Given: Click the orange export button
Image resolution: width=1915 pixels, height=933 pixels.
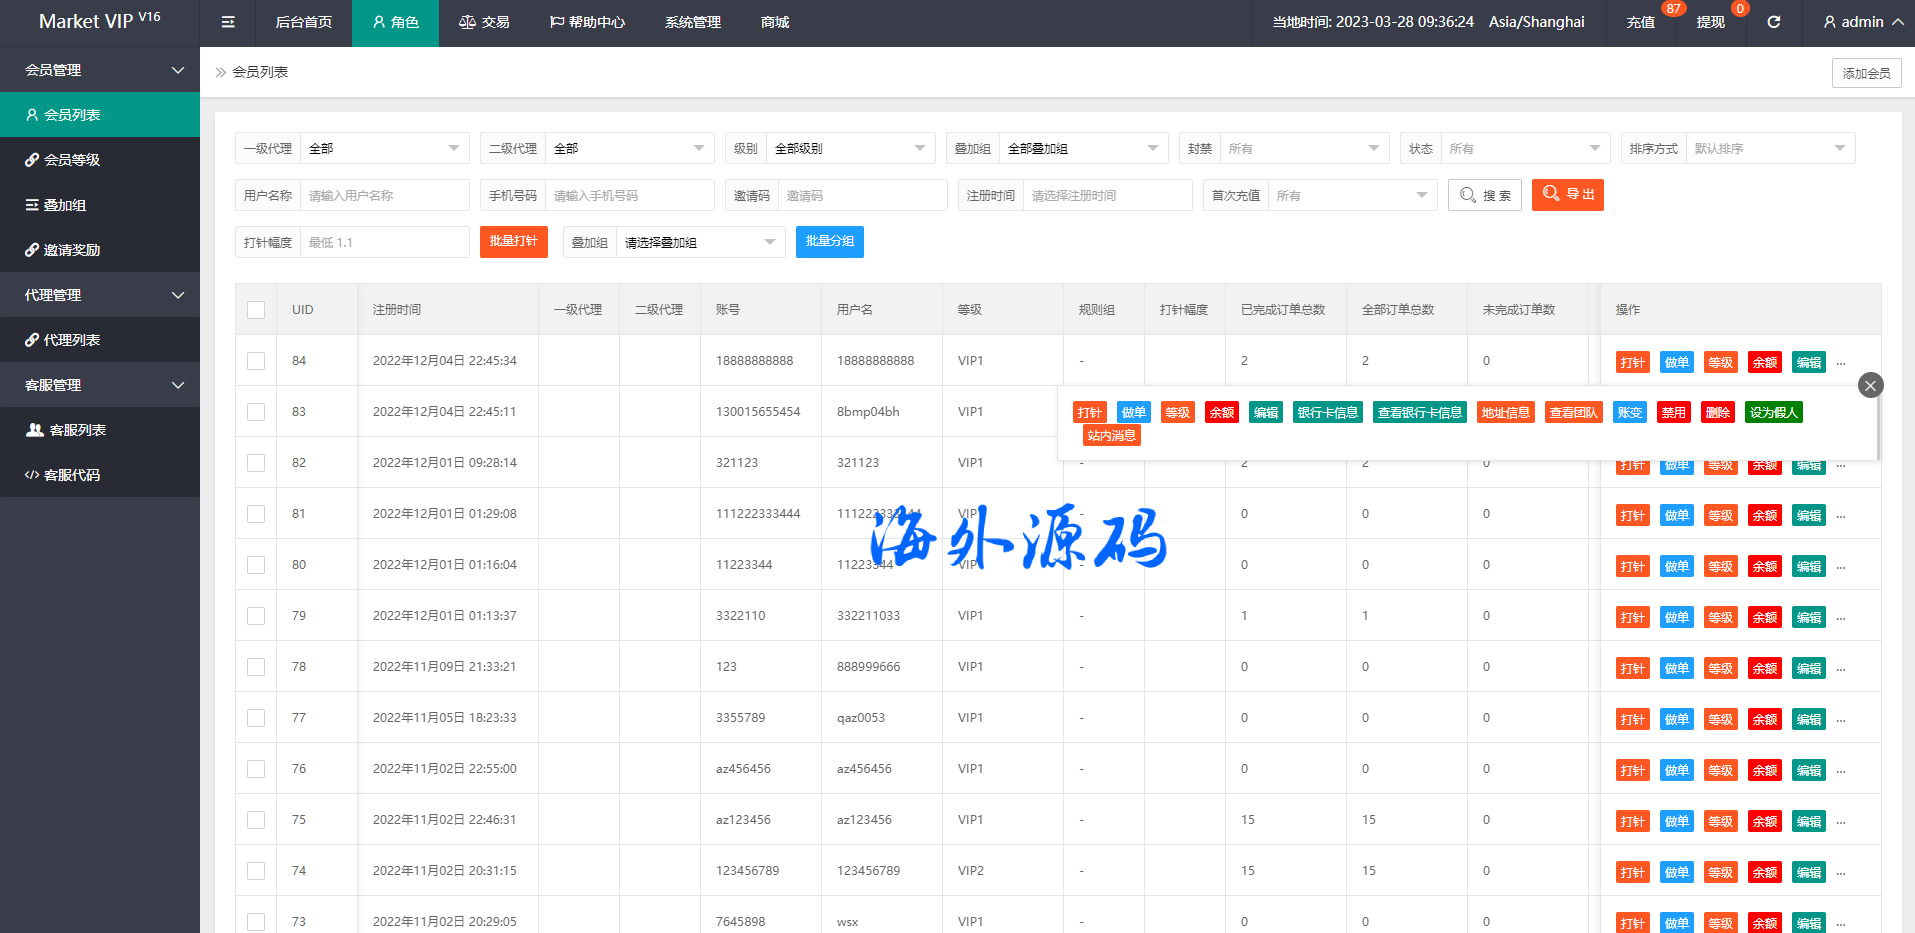Looking at the screenshot, I should click(x=1567, y=194).
